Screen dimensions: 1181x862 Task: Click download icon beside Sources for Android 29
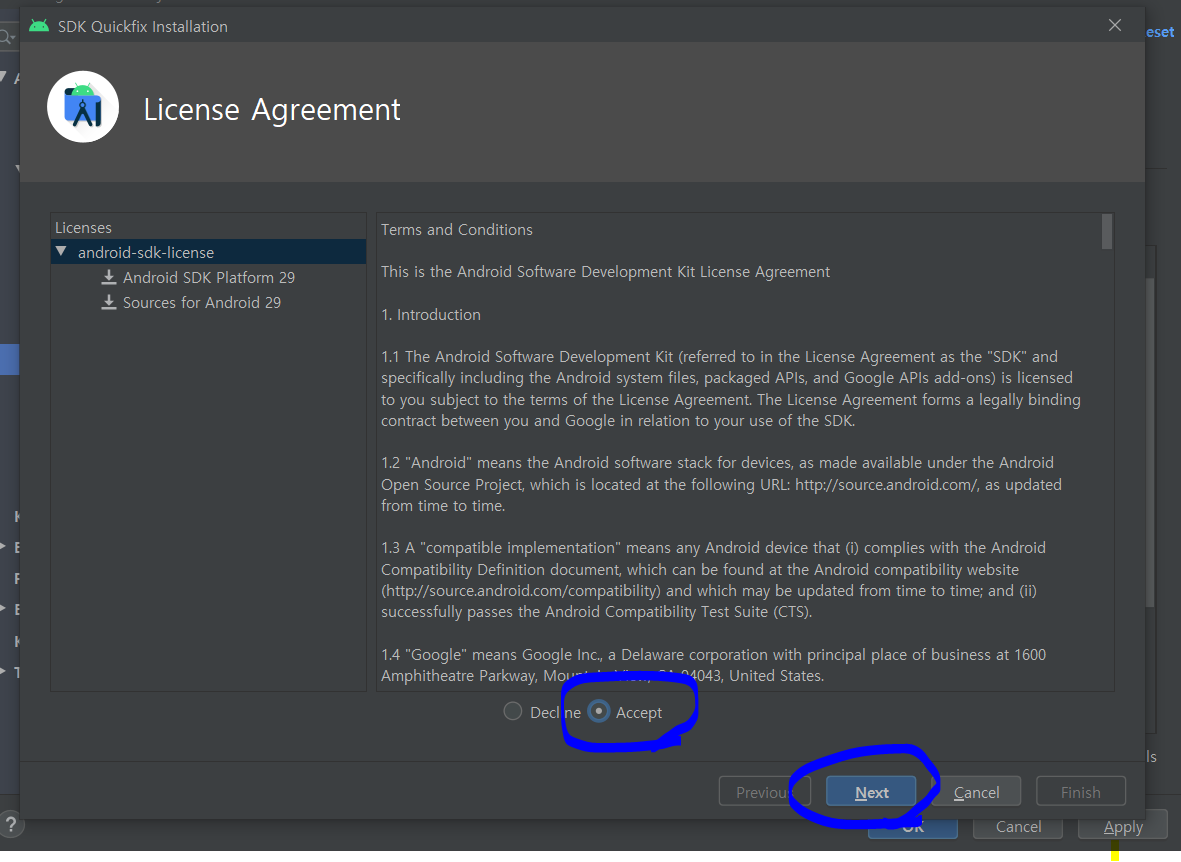109,302
